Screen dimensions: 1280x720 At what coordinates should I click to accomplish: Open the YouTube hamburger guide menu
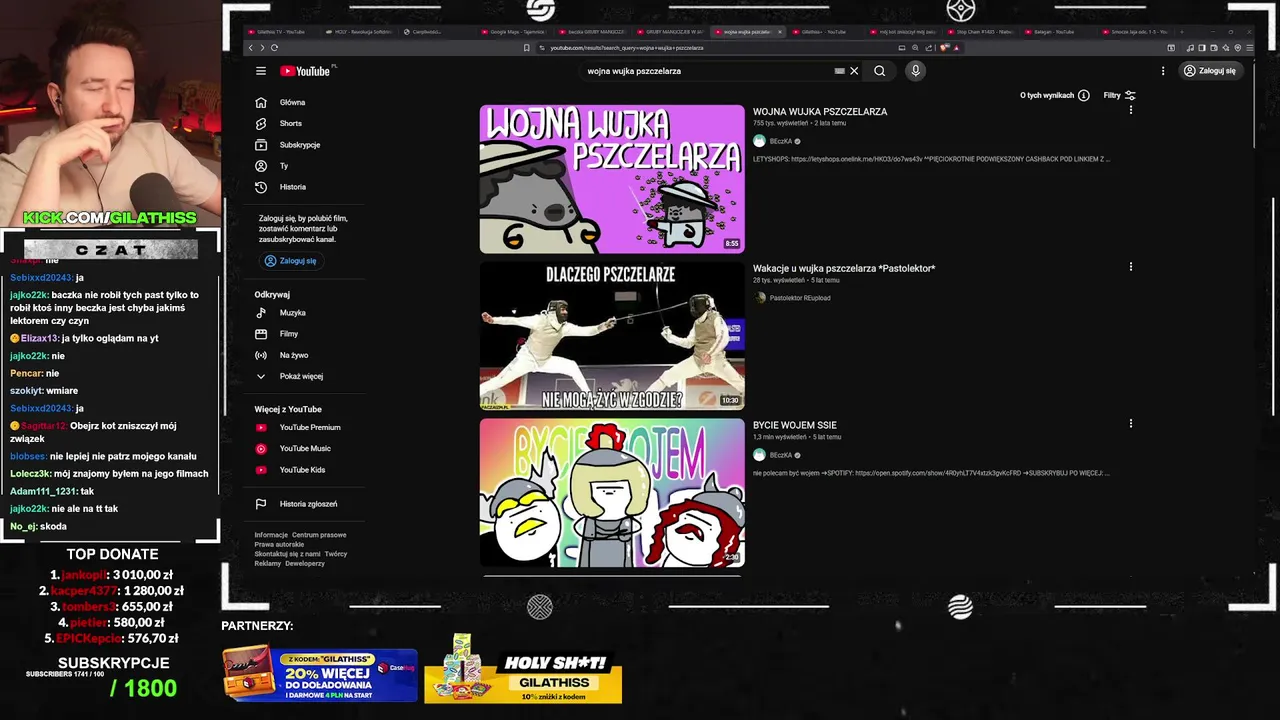pos(260,71)
